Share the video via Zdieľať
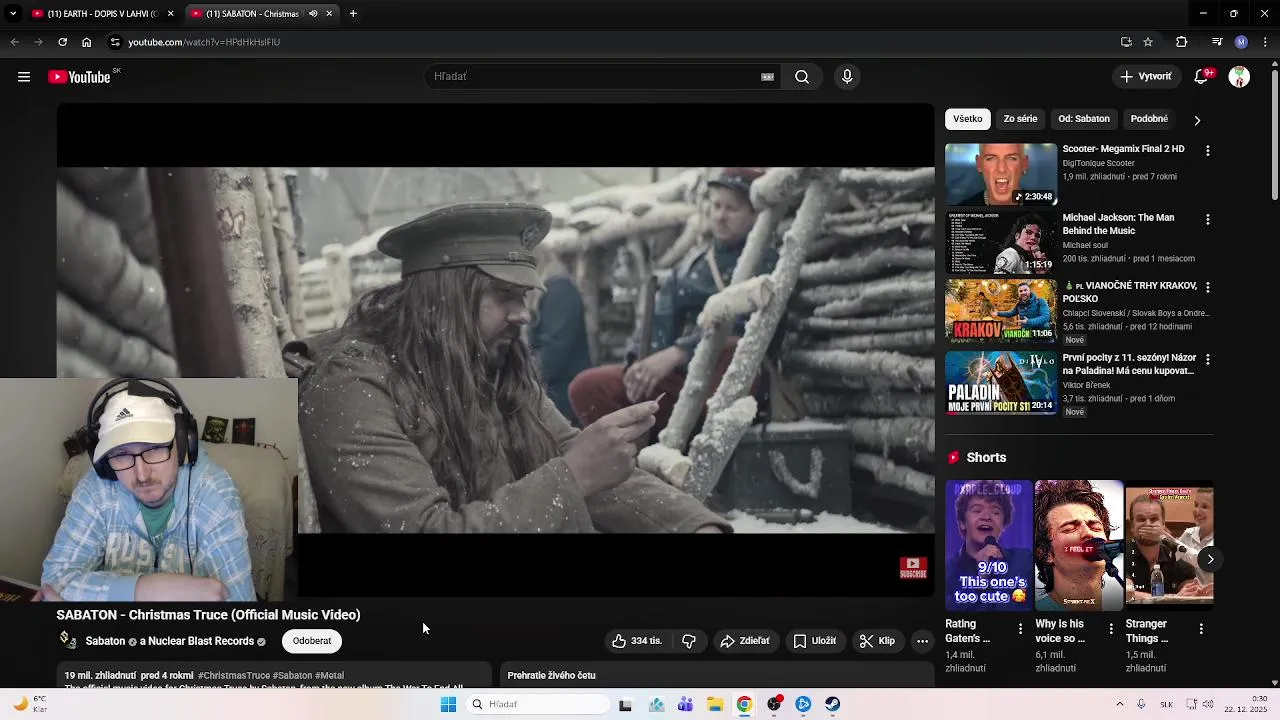 (x=745, y=641)
